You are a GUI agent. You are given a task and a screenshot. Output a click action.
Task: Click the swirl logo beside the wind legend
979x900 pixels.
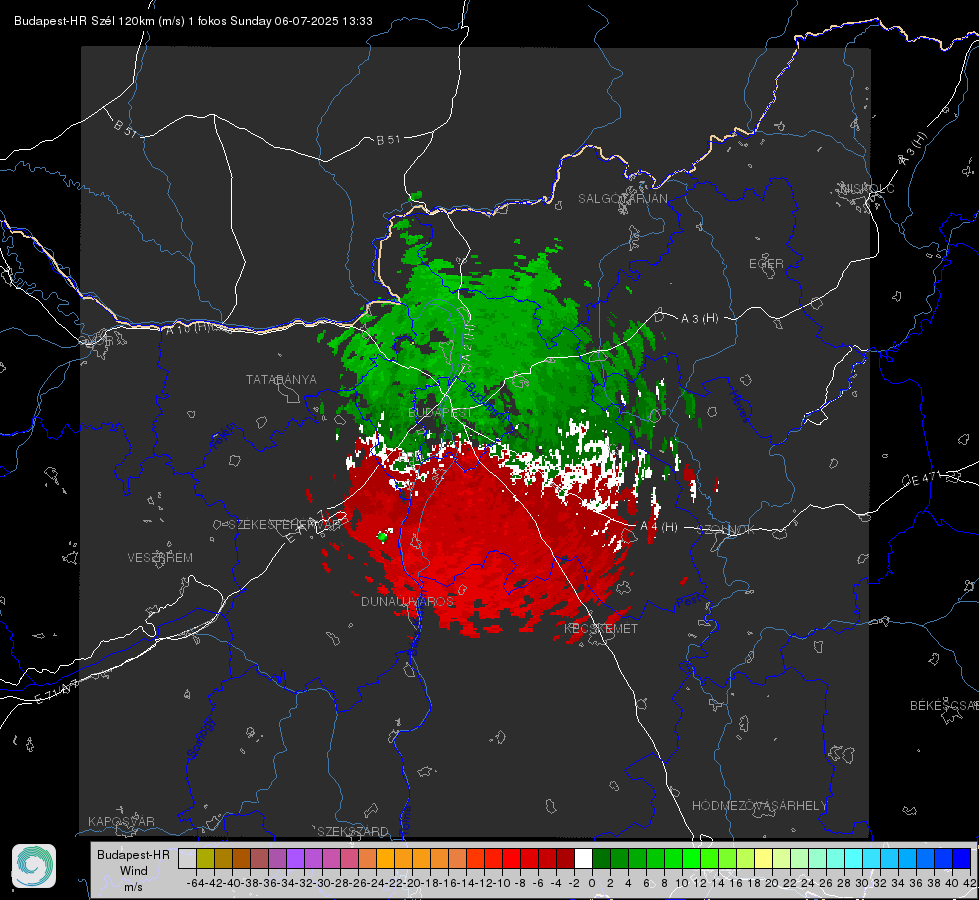coord(34,866)
